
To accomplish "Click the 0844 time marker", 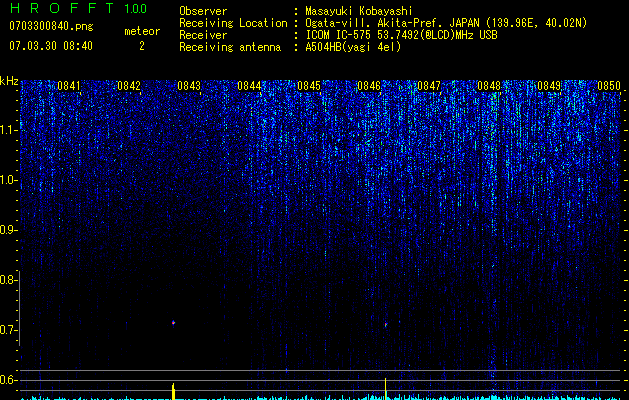I will pyautogui.click(x=249, y=86).
